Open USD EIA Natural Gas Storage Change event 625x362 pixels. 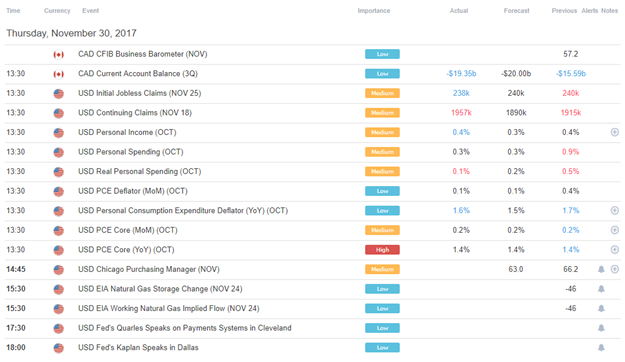coord(160,289)
